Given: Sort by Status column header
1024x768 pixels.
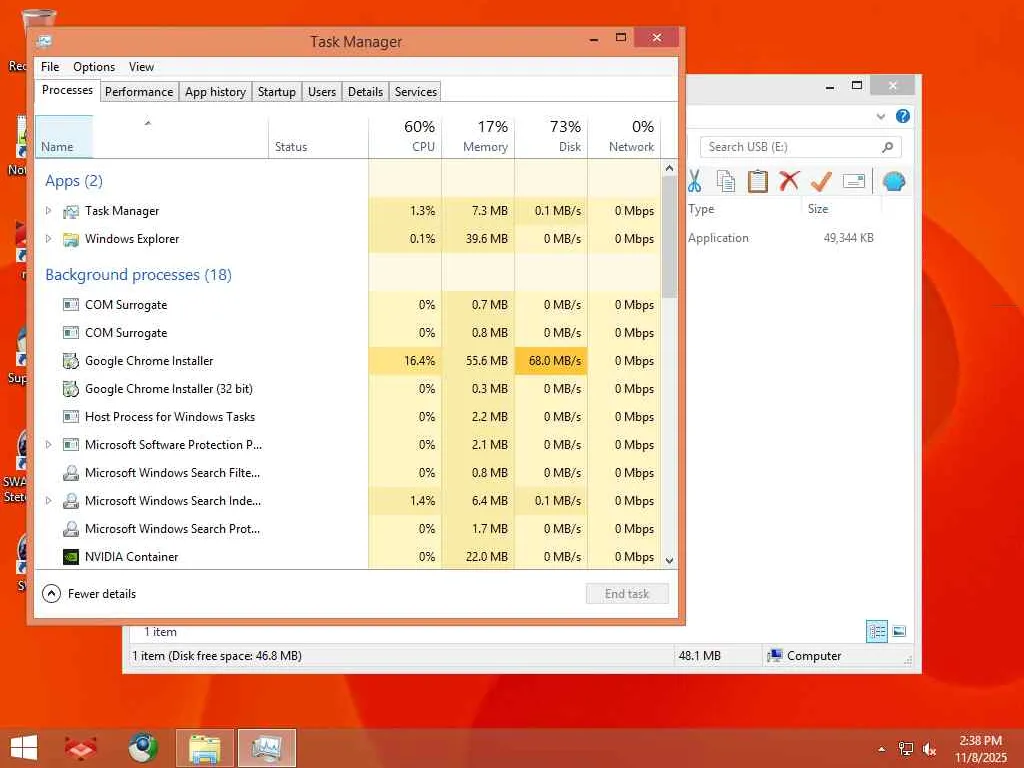Looking at the screenshot, I should coord(318,136).
